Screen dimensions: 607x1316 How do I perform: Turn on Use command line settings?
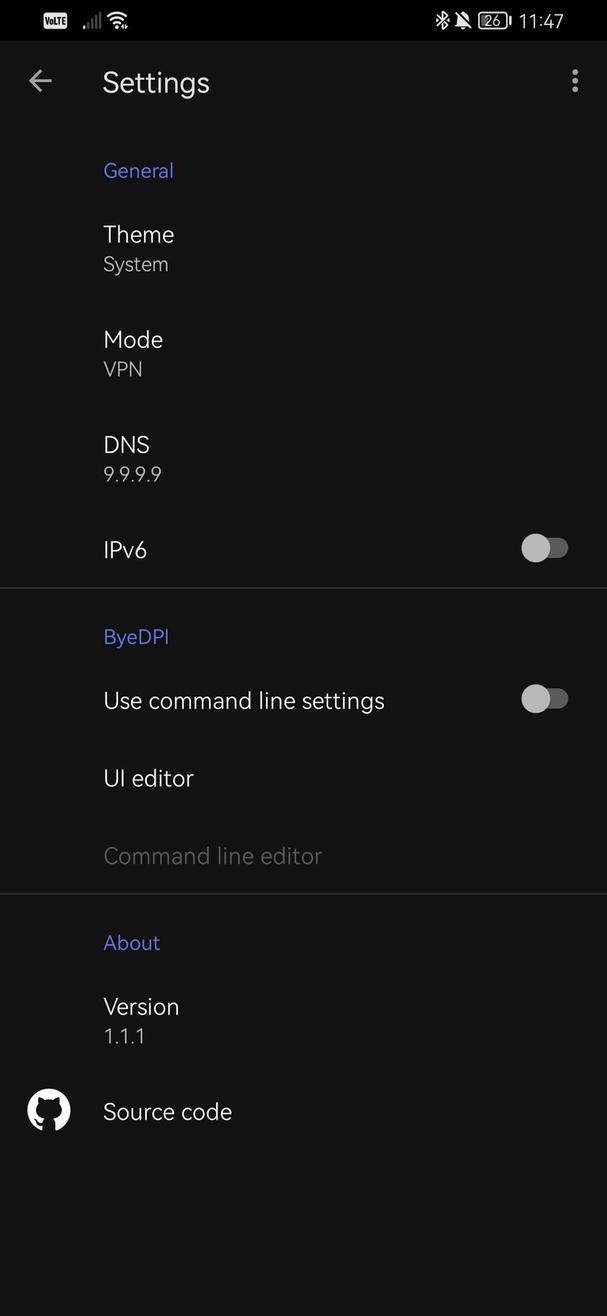pyautogui.click(x=546, y=699)
